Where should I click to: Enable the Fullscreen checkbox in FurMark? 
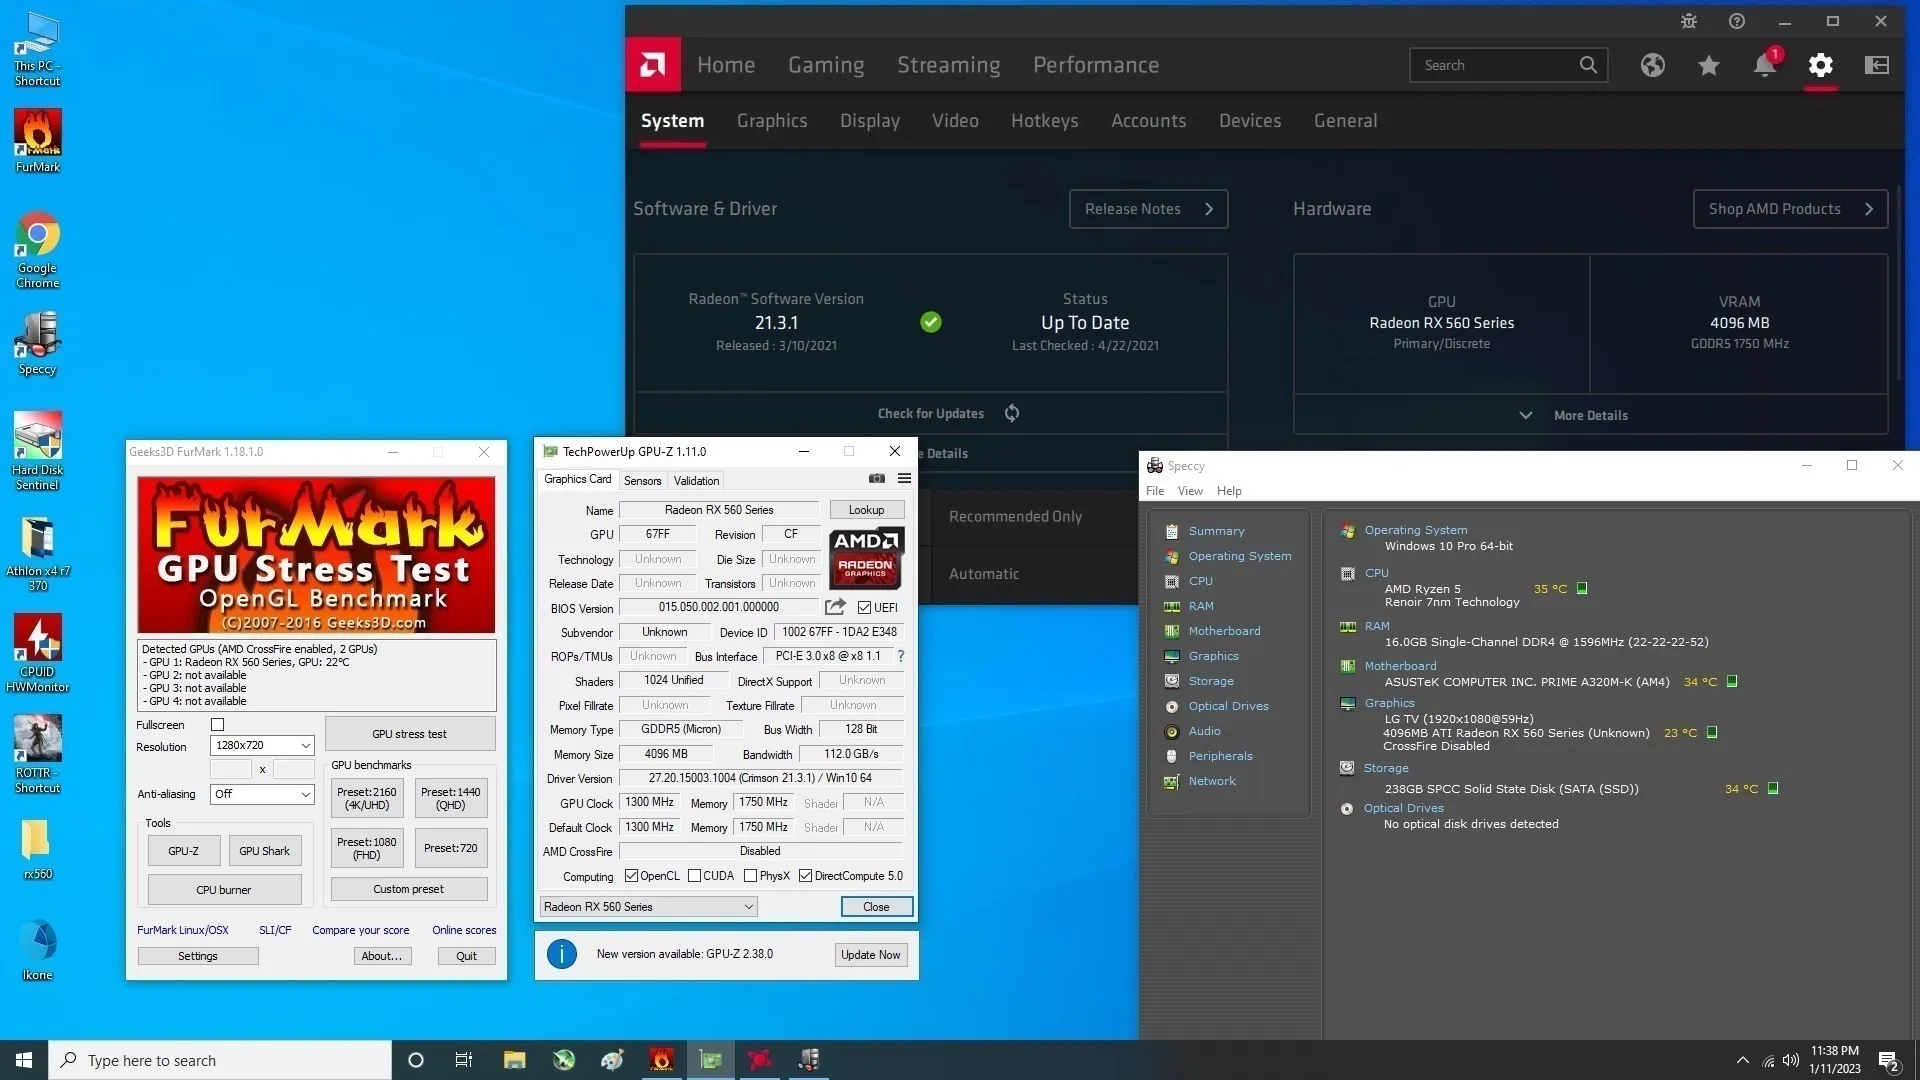point(217,725)
